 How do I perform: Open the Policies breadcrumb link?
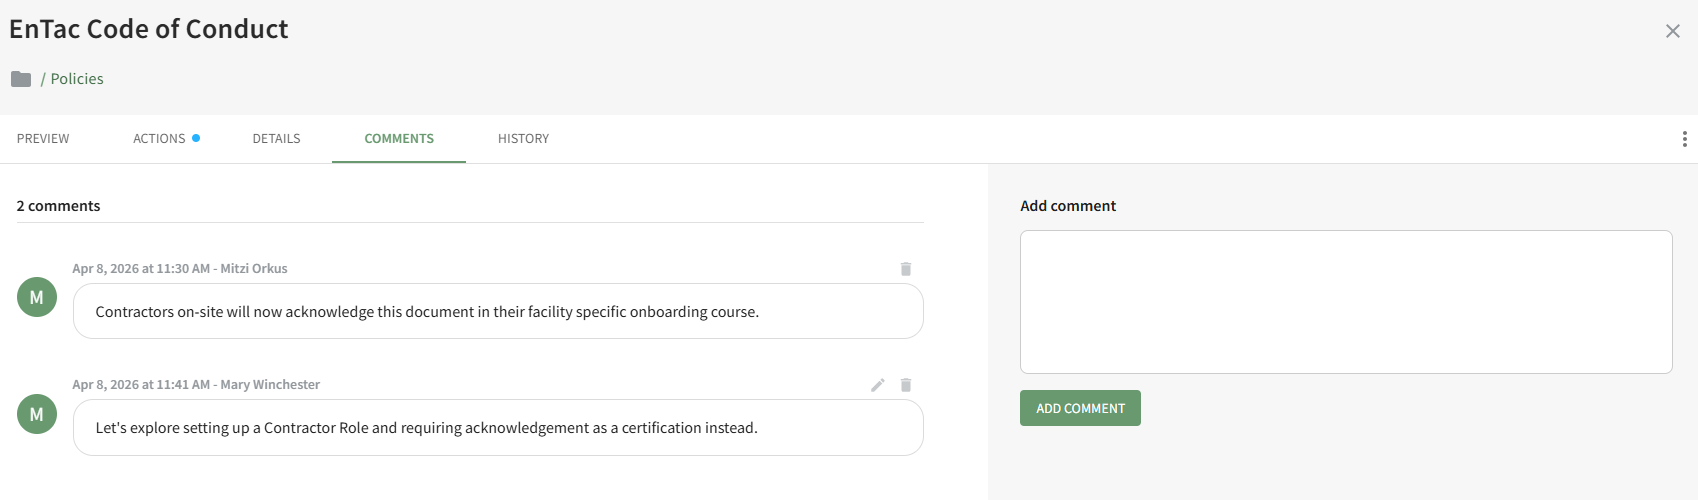pyautogui.click(x=77, y=79)
